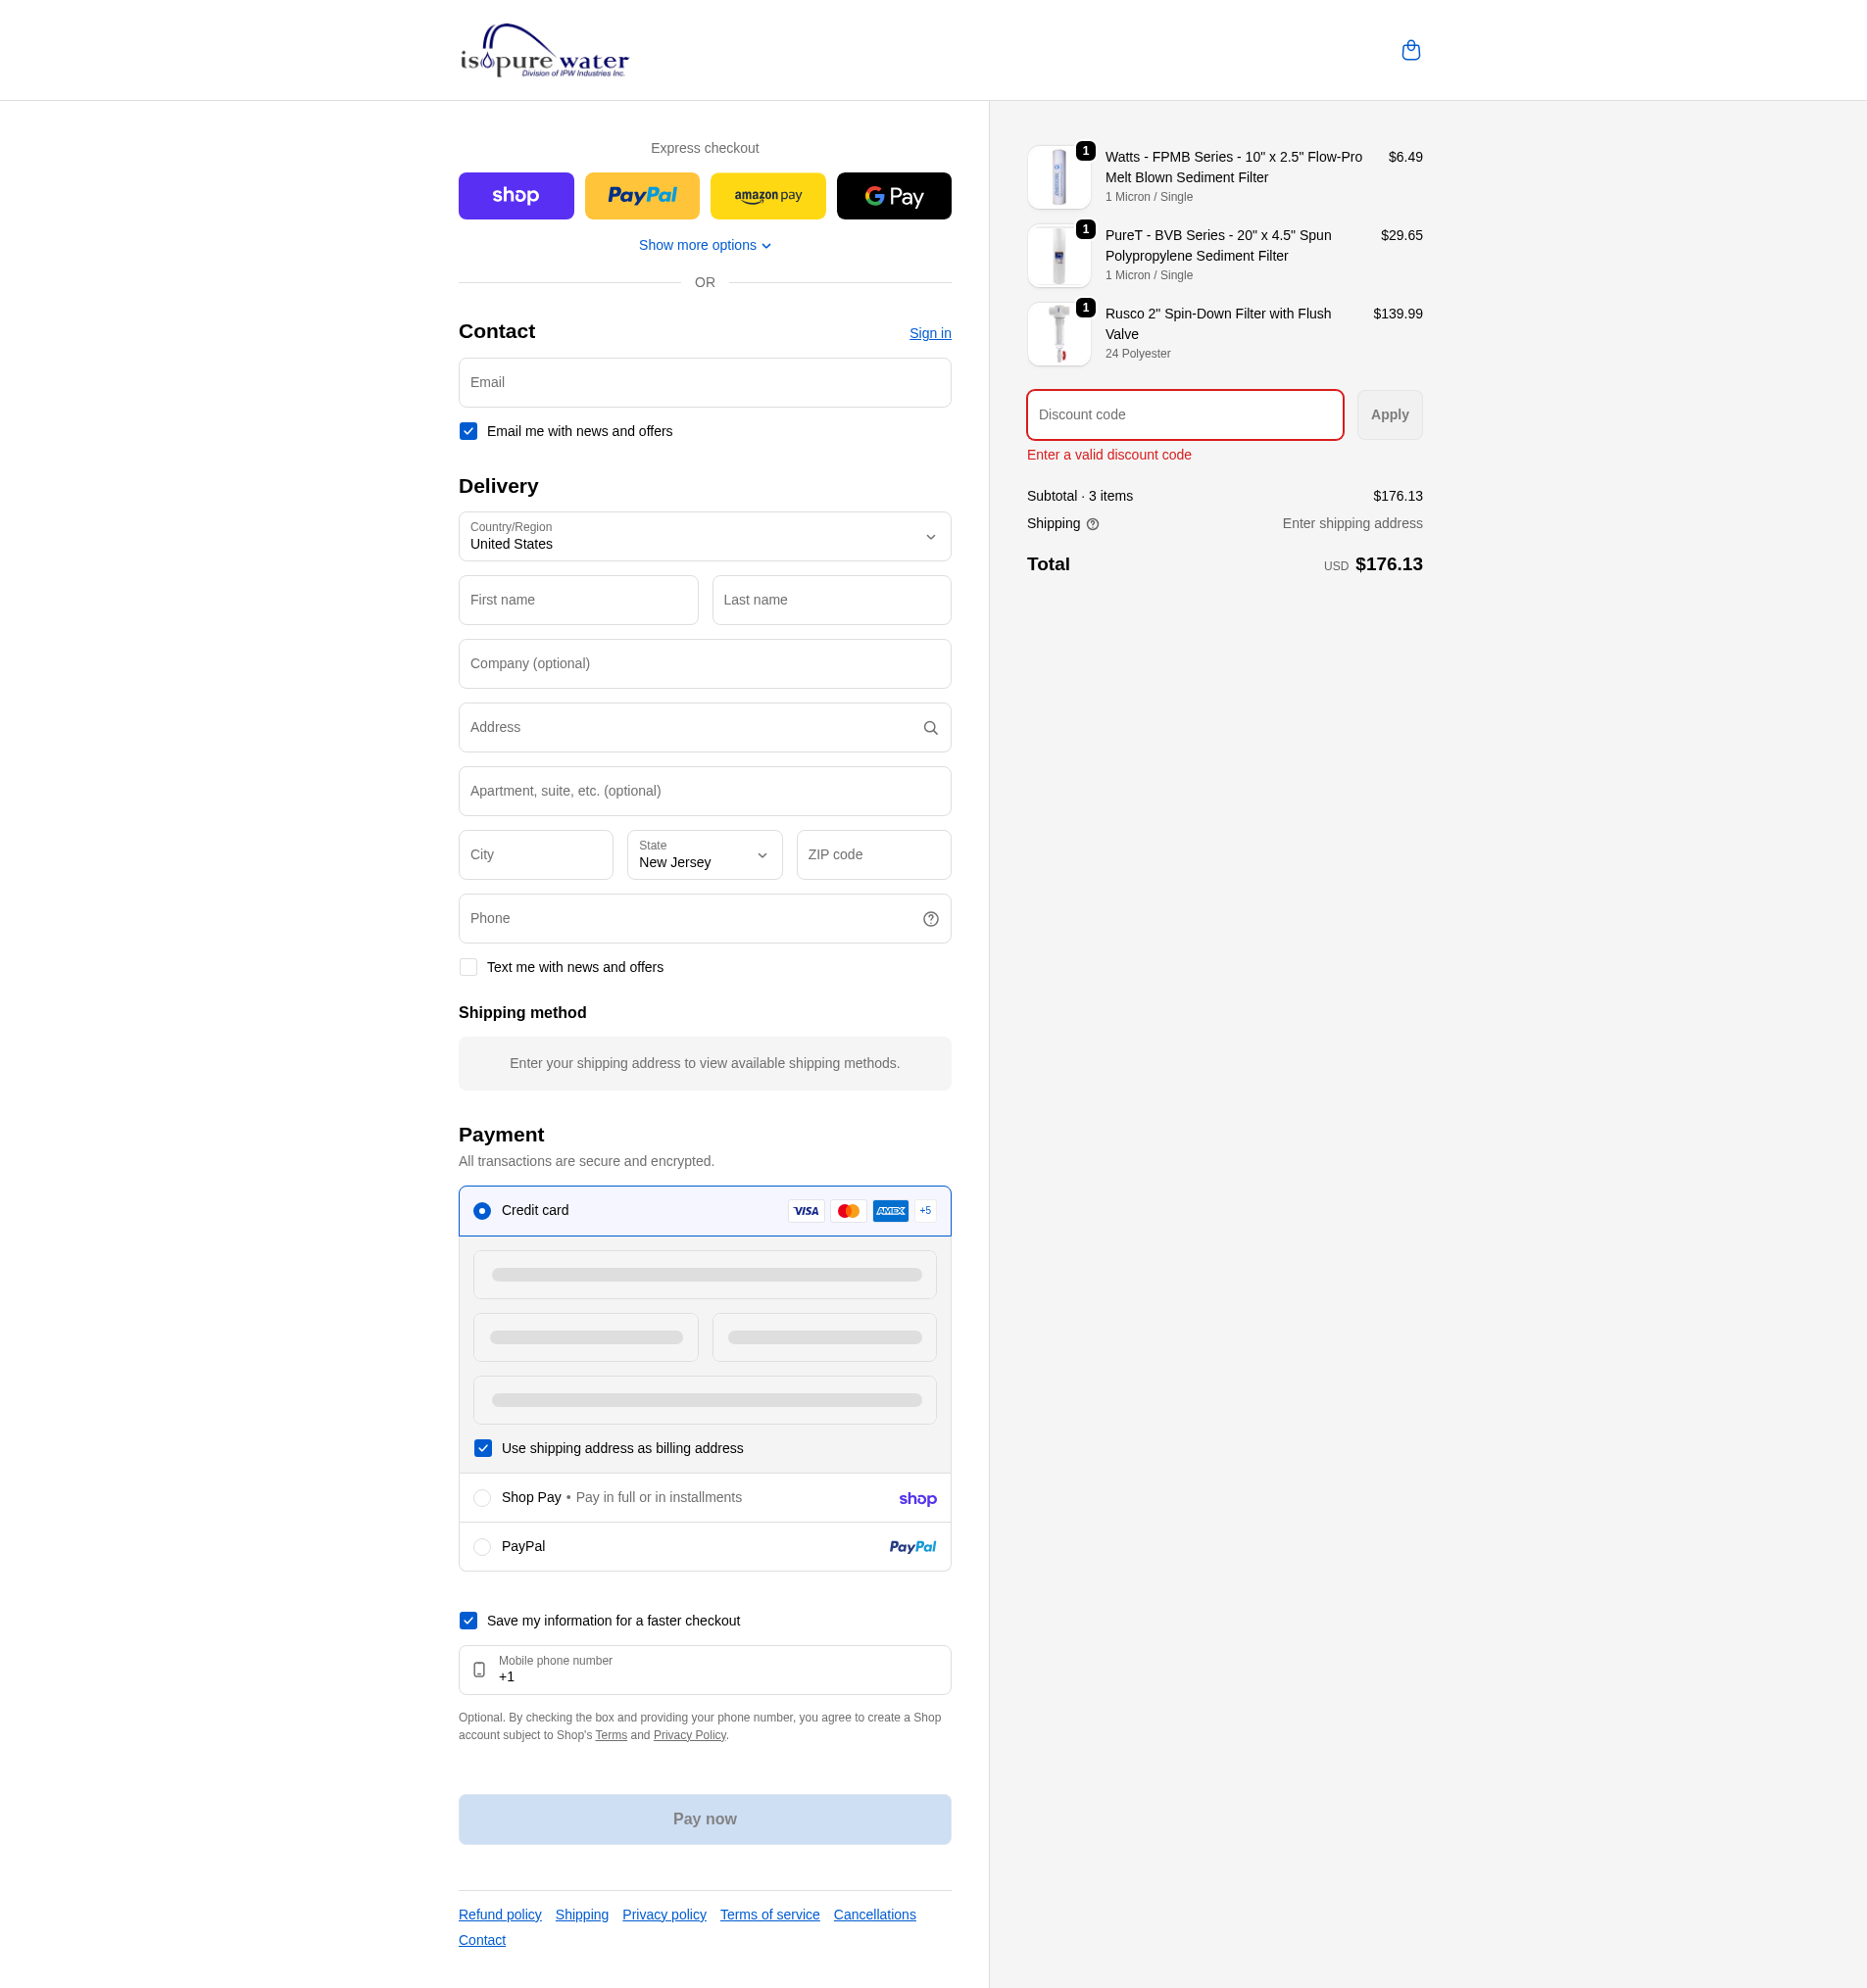Click the address search magnifier icon
The width and height of the screenshot is (1867, 1988).
click(x=930, y=728)
